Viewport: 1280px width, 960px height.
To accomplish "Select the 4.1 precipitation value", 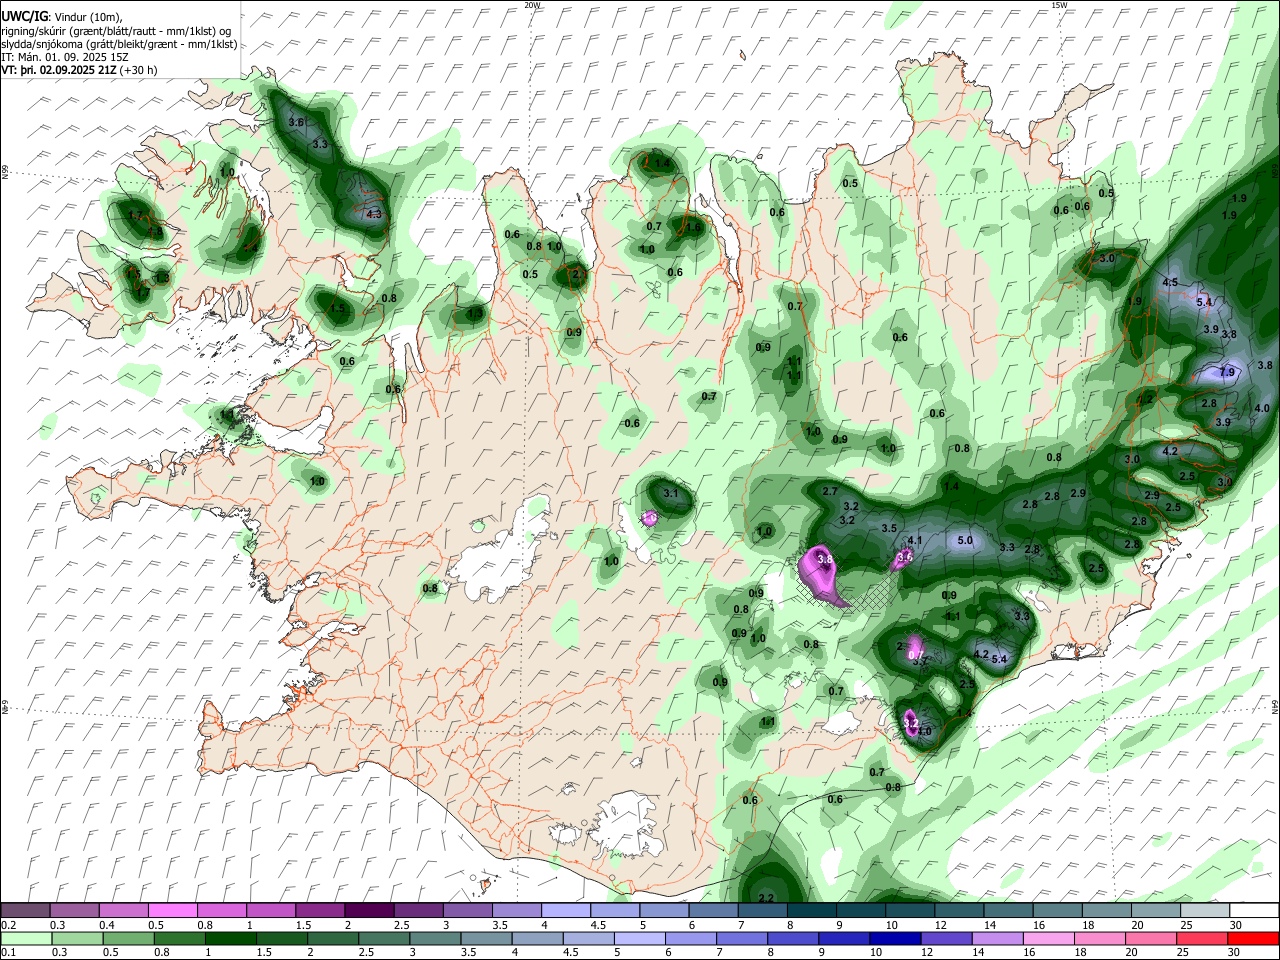I will pyautogui.click(x=914, y=541).
